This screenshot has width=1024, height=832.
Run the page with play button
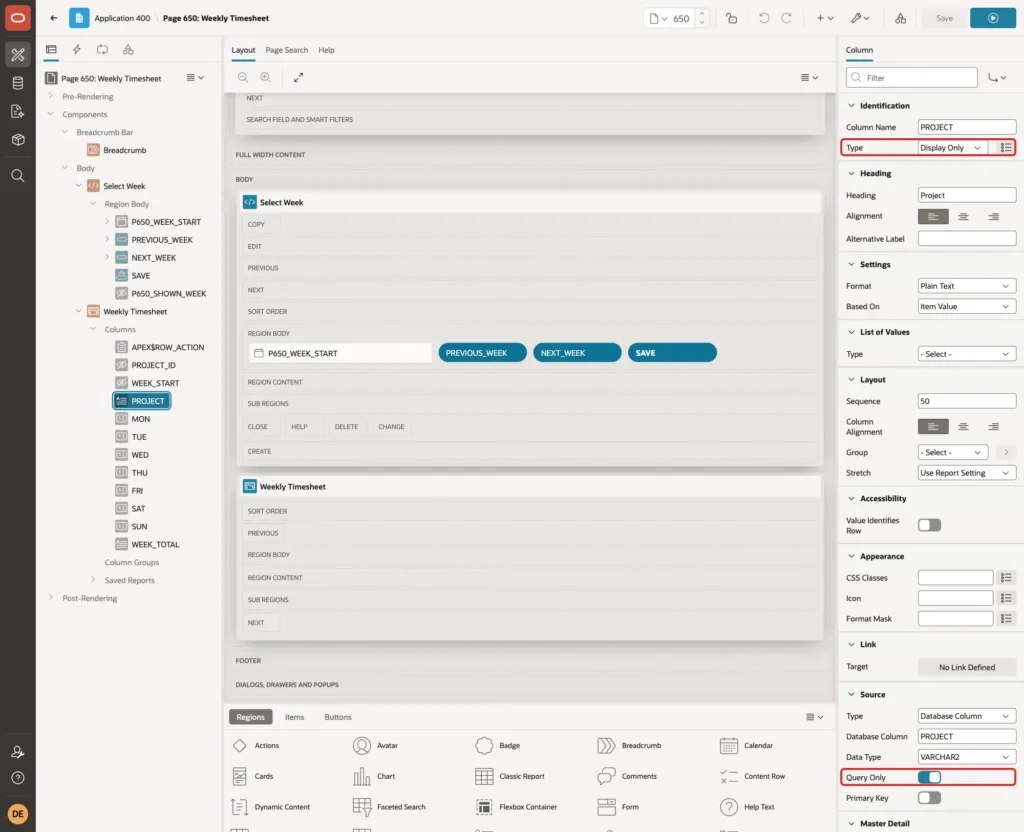tap(993, 18)
